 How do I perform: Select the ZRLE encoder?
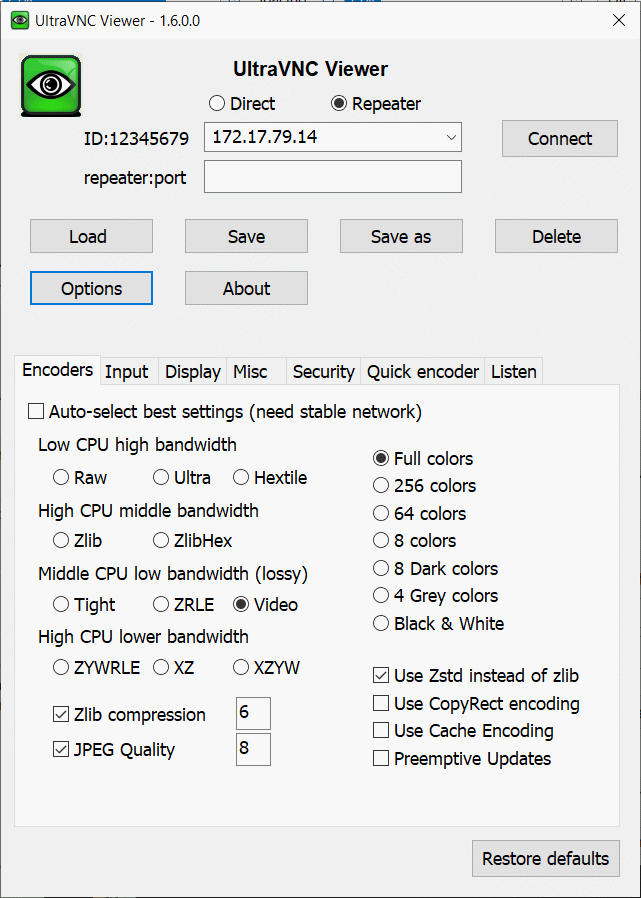[x=161, y=605]
